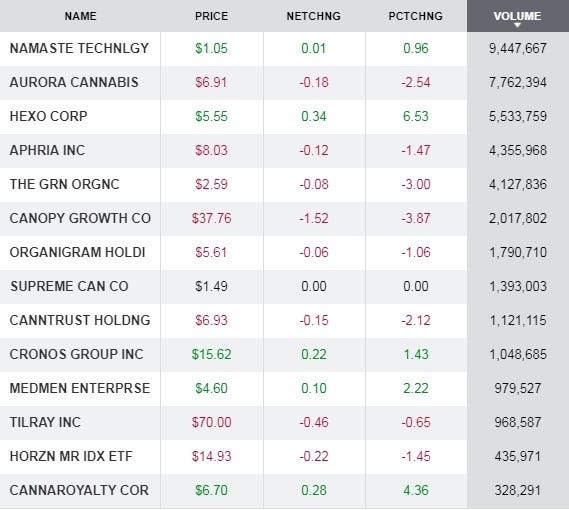Viewport: 569px width, 510px height.
Task: Select HORZN MR IDX ETF name
Action: point(71,456)
